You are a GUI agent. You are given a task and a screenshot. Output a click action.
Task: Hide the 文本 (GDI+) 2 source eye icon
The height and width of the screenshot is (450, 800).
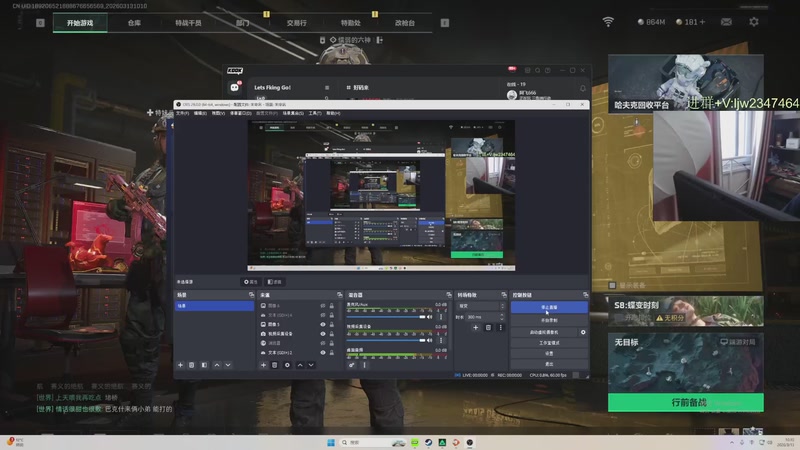(322, 353)
